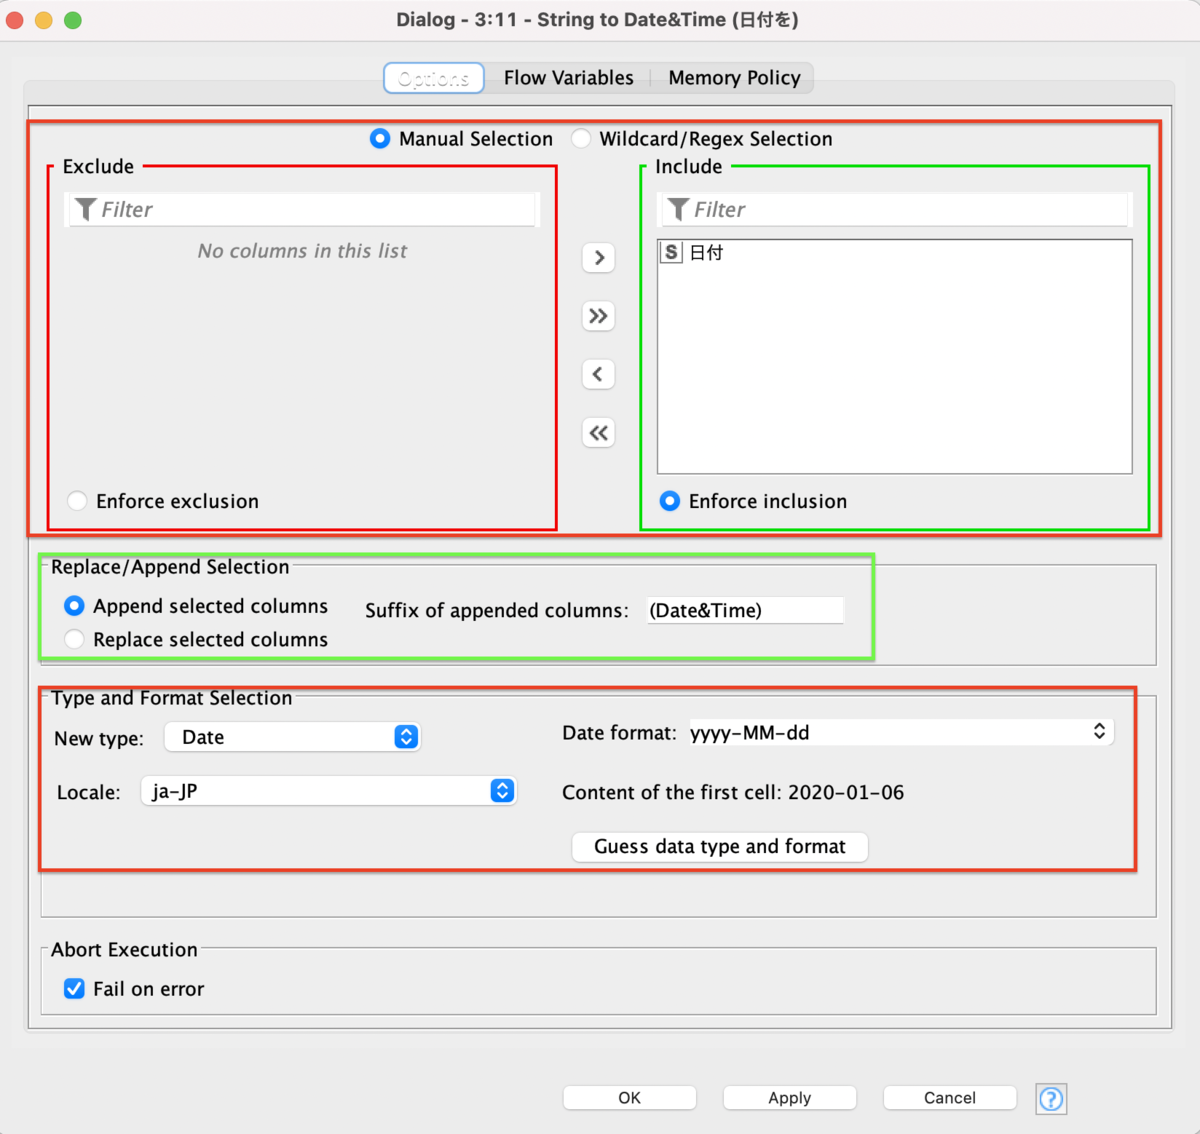Screen dimensions: 1200x1134
Task: Confirm dialog with OK button
Action: [629, 1098]
